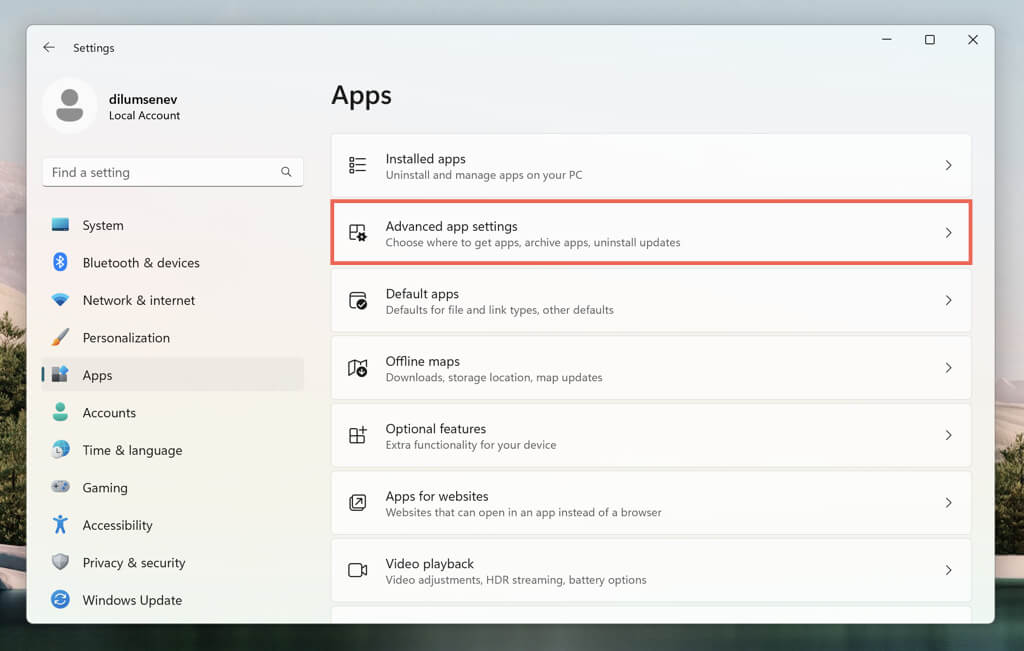Select the Accessibility figure icon
1024x651 pixels.
[x=61, y=525]
